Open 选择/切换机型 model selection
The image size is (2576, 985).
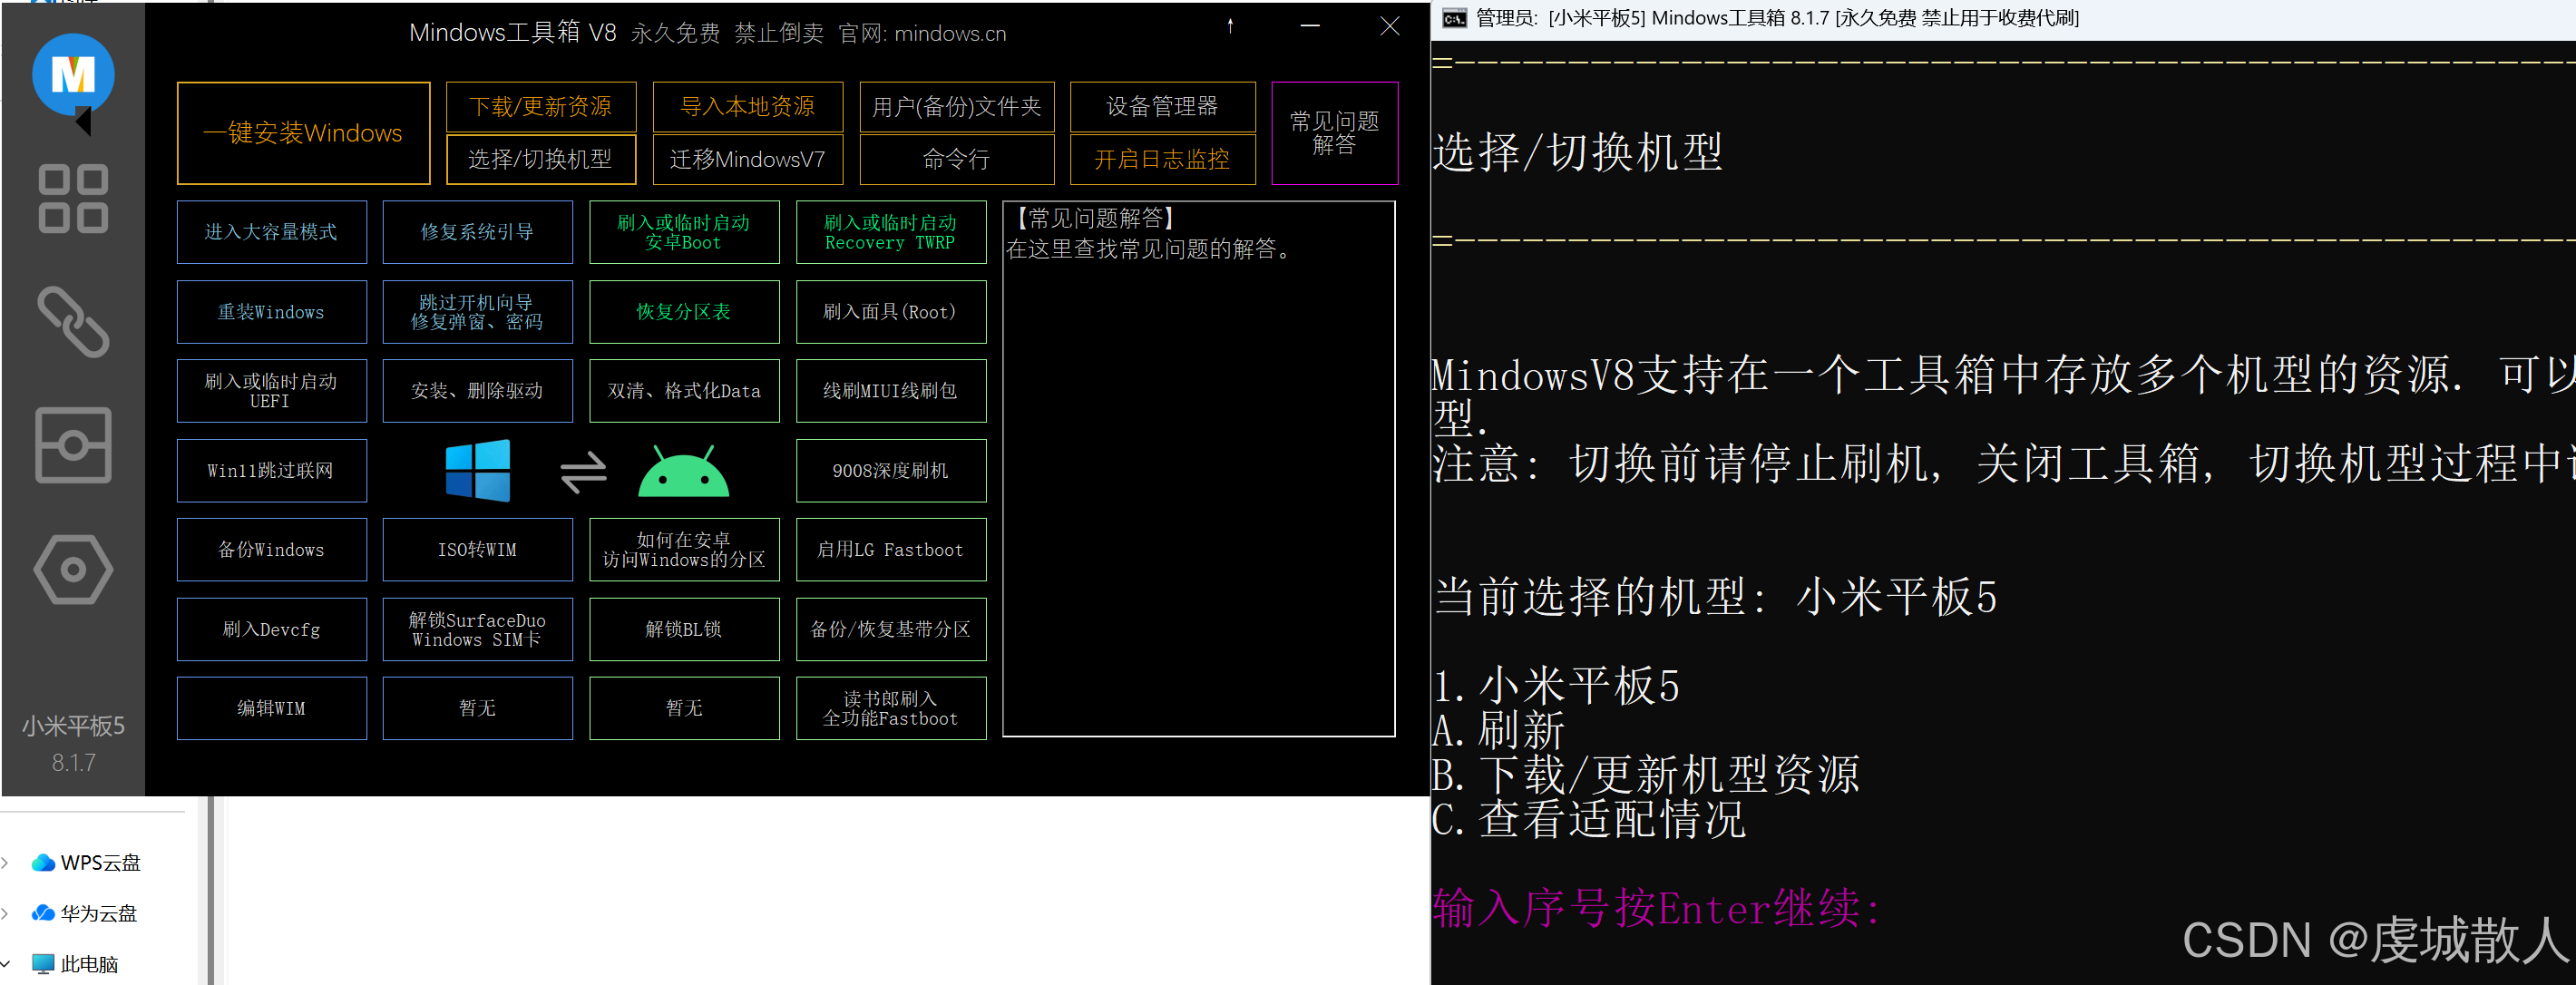point(540,159)
